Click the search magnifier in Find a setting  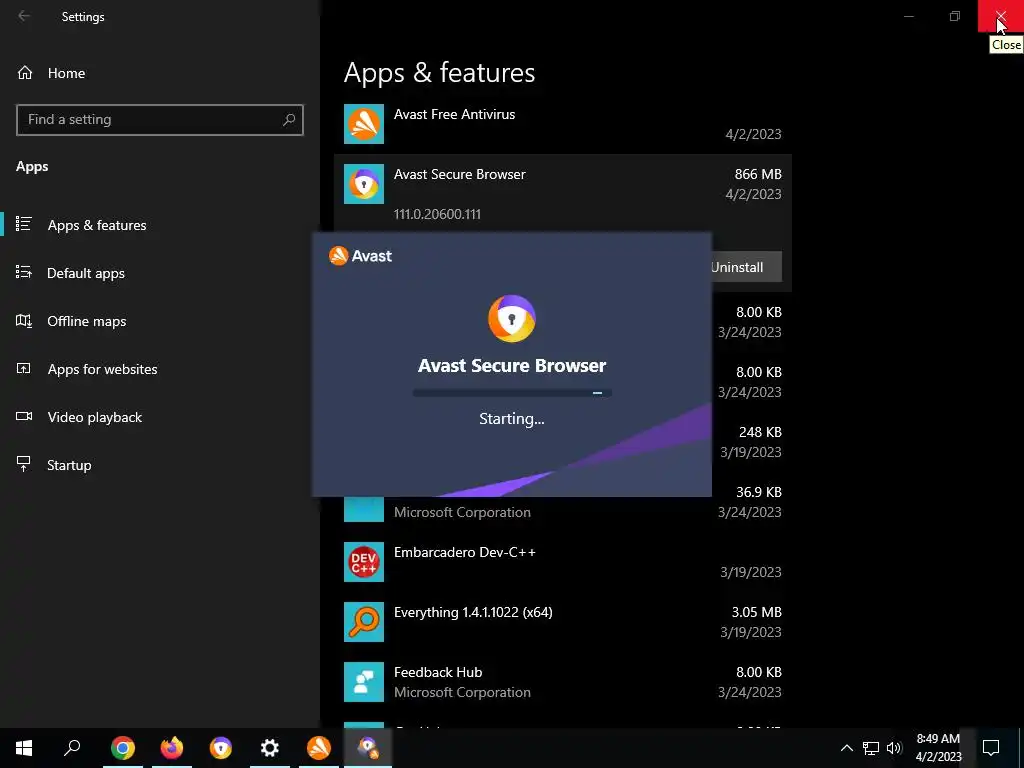click(x=289, y=120)
